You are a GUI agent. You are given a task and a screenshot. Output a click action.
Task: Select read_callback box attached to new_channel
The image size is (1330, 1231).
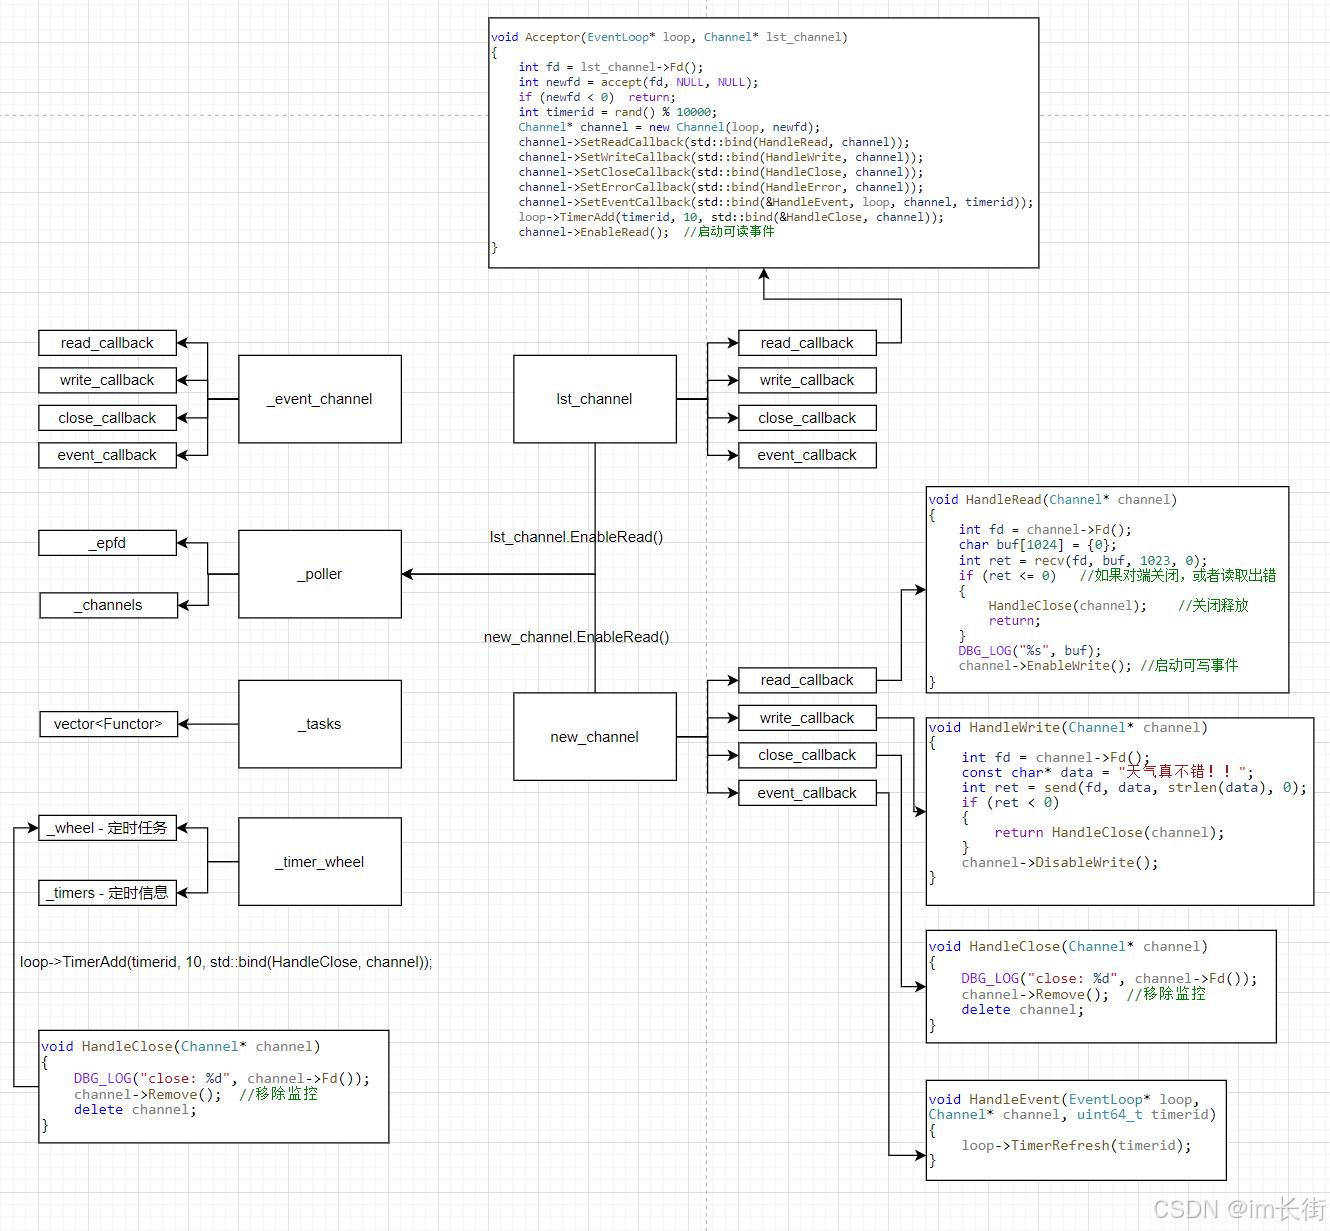point(807,680)
